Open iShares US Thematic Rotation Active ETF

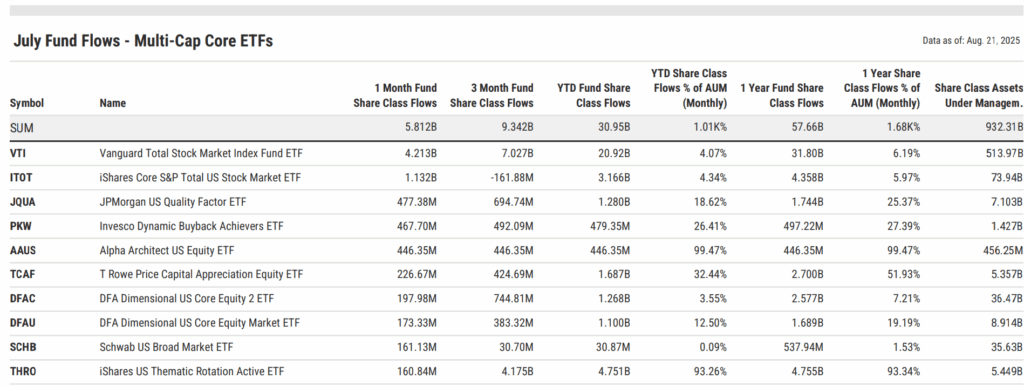coord(191,371)
